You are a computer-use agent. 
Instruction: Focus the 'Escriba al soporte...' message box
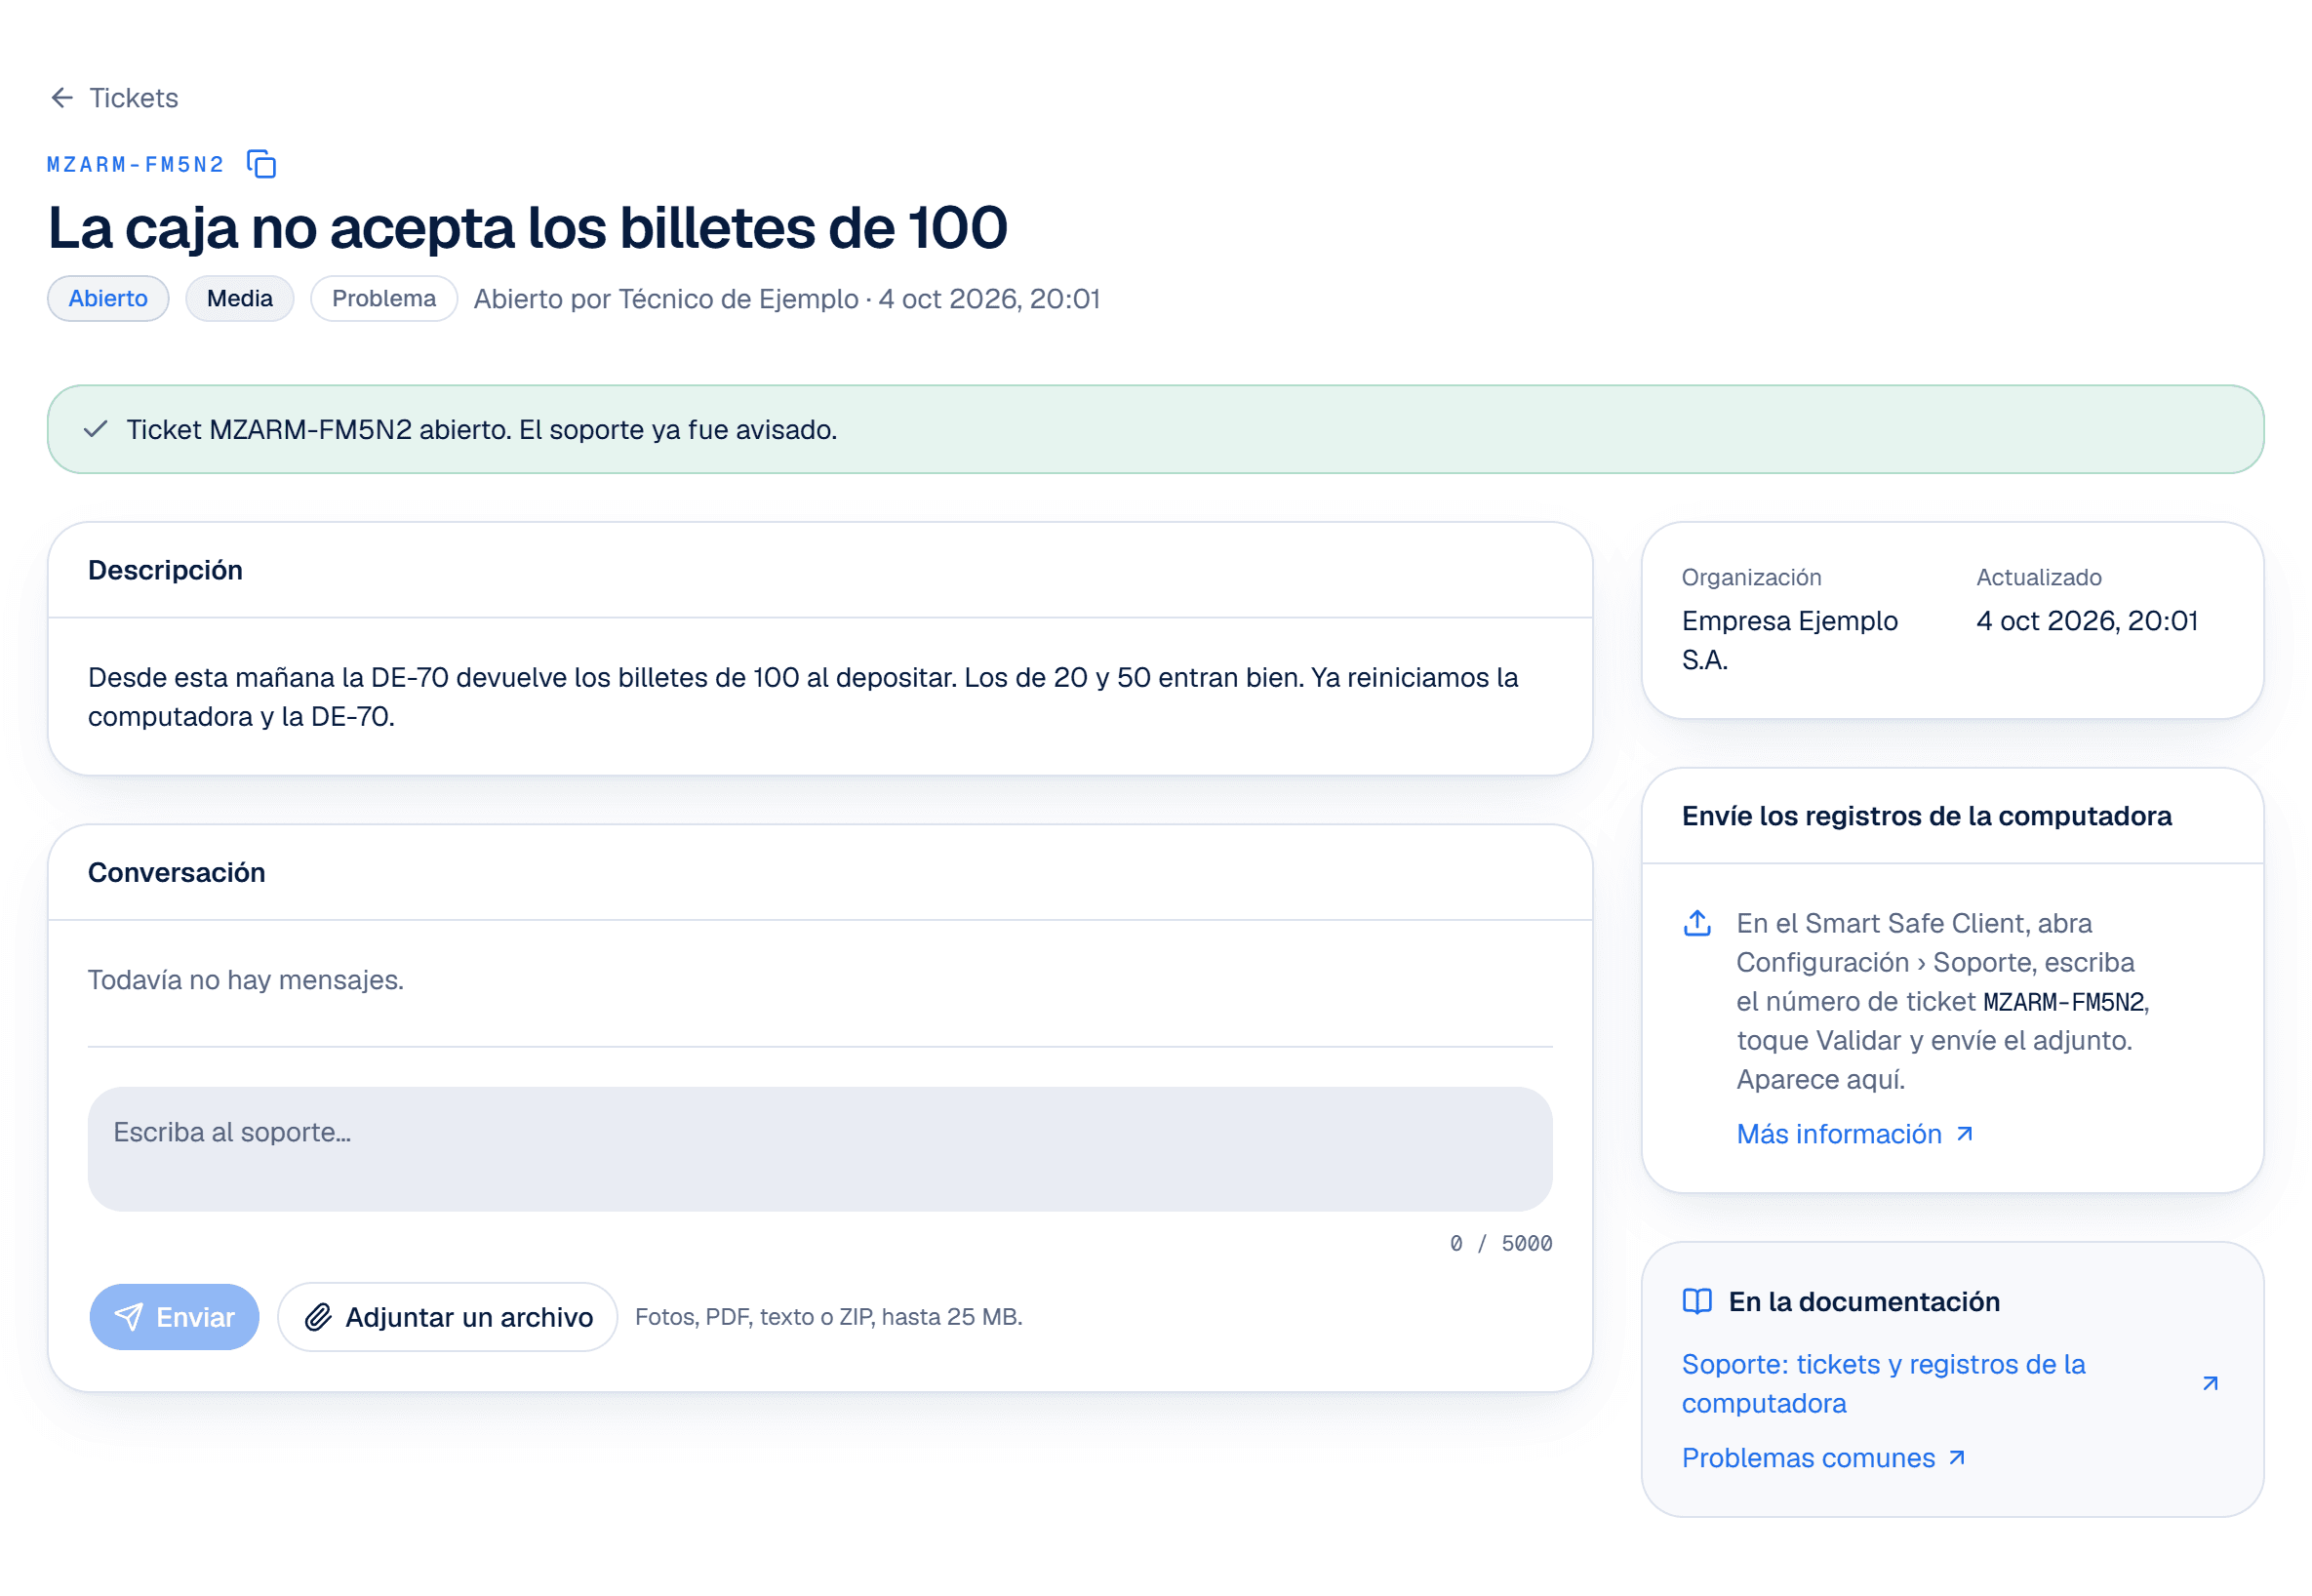(820, 1150)
